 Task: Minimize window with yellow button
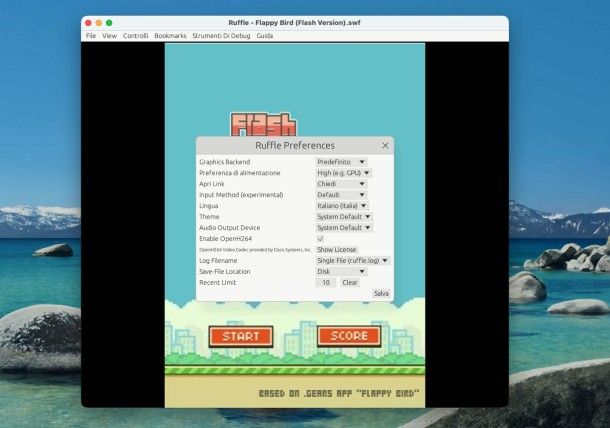[x=99, y=23]
